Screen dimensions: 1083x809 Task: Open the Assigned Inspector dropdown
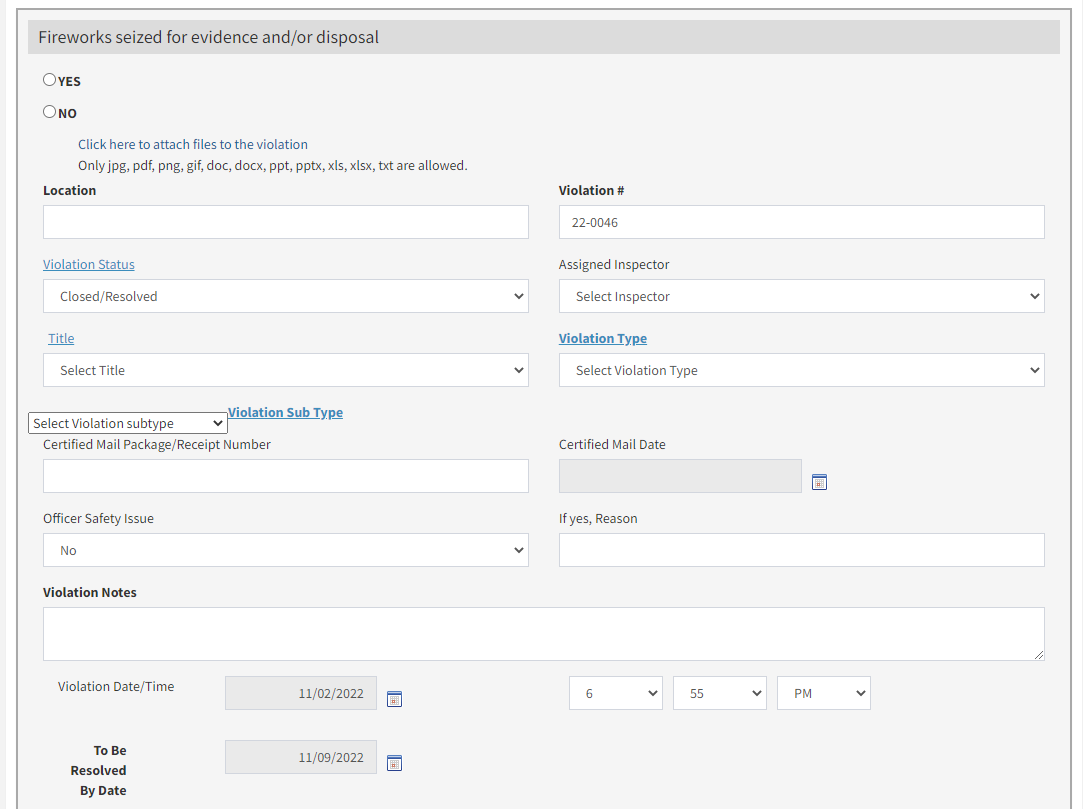pyautogui.click(x=801, y=296)
